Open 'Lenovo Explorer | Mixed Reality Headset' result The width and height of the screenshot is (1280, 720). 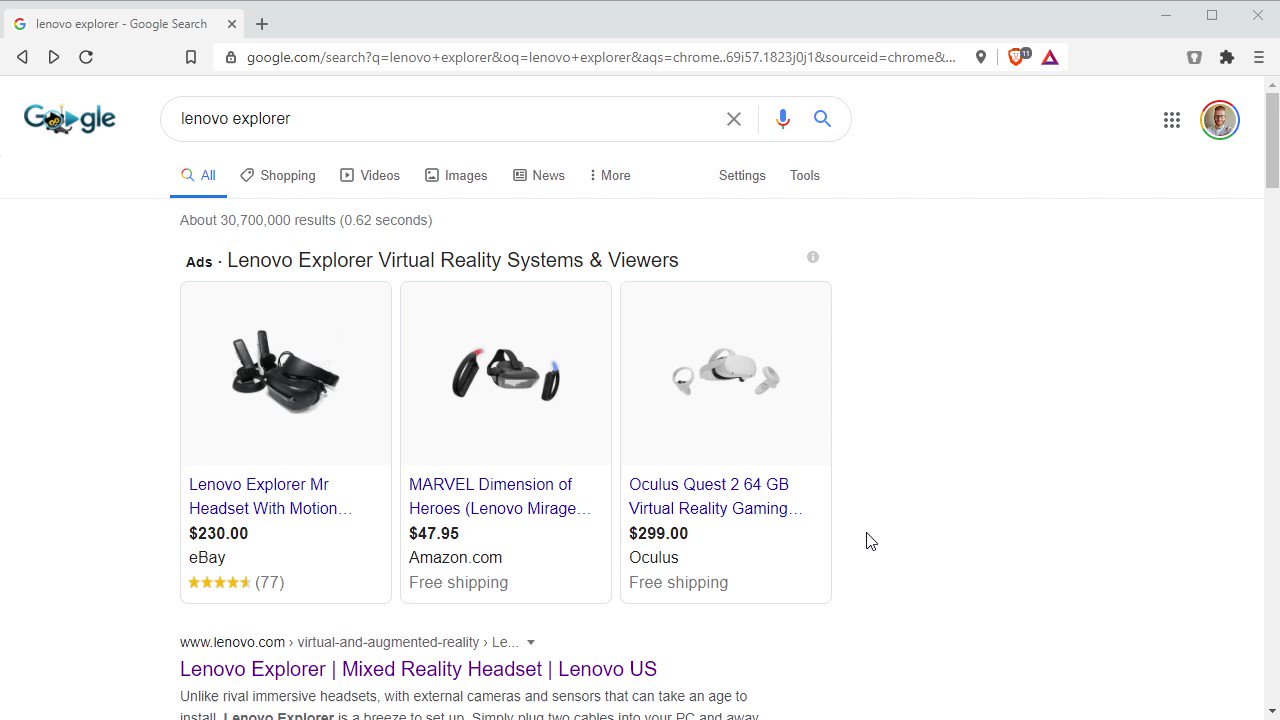[x=418, y=669]
